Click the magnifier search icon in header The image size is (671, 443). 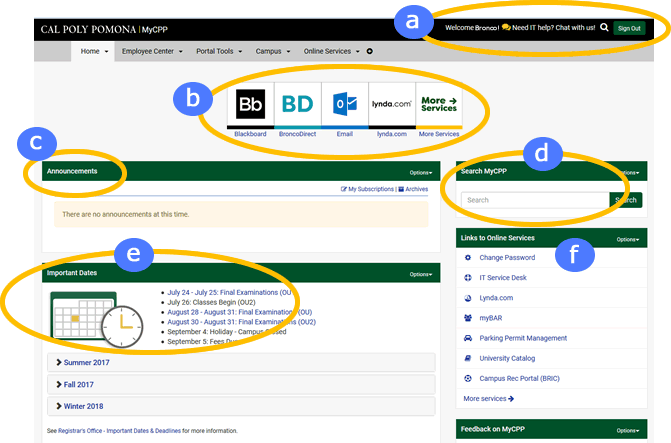pyautogui.click(x=604, y=27)
